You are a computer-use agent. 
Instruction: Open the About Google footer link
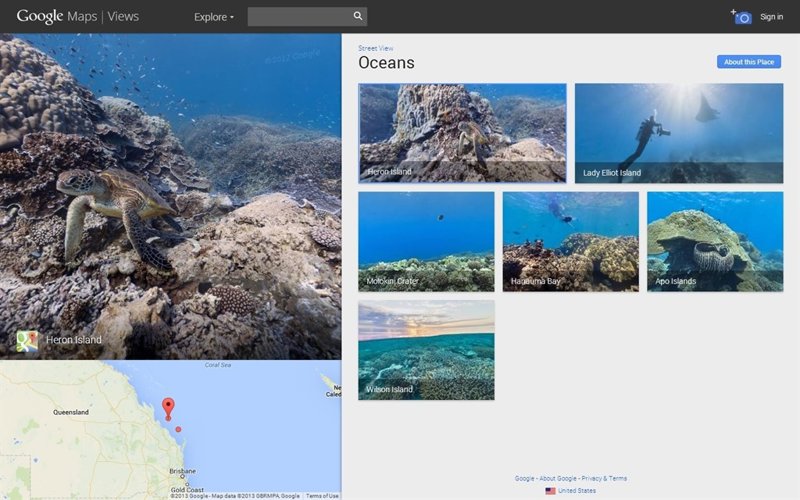click(x=559, y=479)
